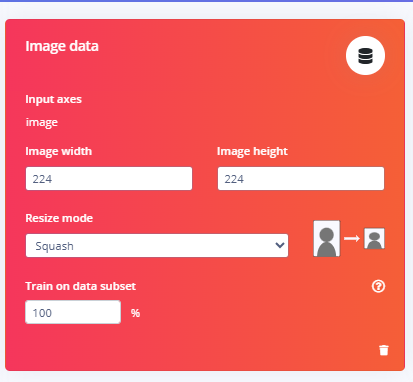The height and width of the screenshot is (382, 413).
Task: Click the 'image' axis value text
Action: (x=42, y=122)
